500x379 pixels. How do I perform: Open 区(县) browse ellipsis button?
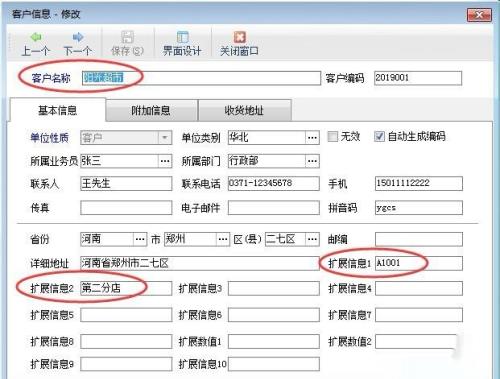[x=312, y=239]
